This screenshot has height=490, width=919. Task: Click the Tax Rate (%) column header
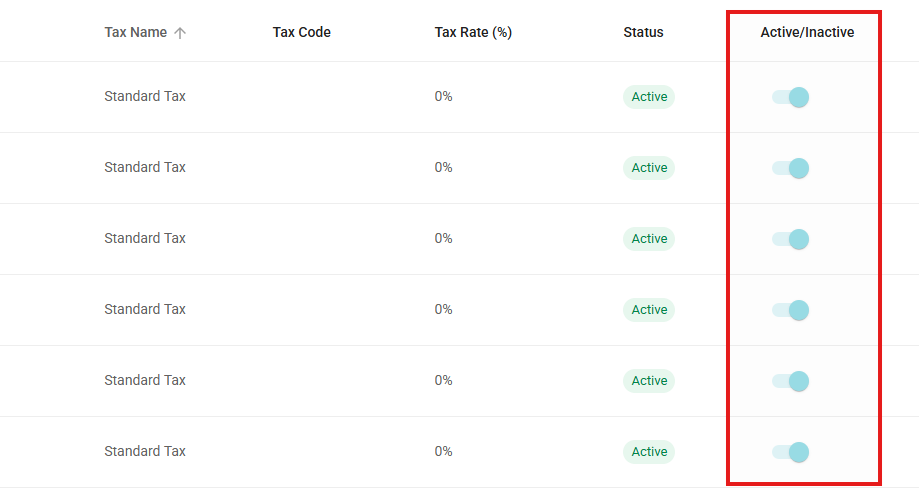click(x=473, y=32)
